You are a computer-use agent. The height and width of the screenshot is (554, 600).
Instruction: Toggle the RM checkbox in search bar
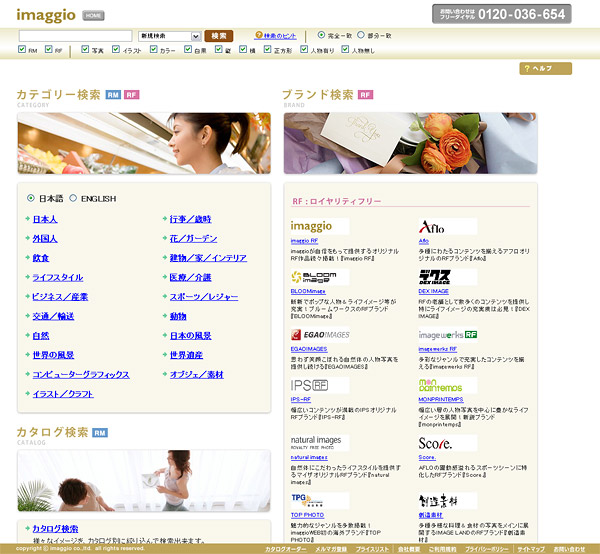[x=23, y=49]
